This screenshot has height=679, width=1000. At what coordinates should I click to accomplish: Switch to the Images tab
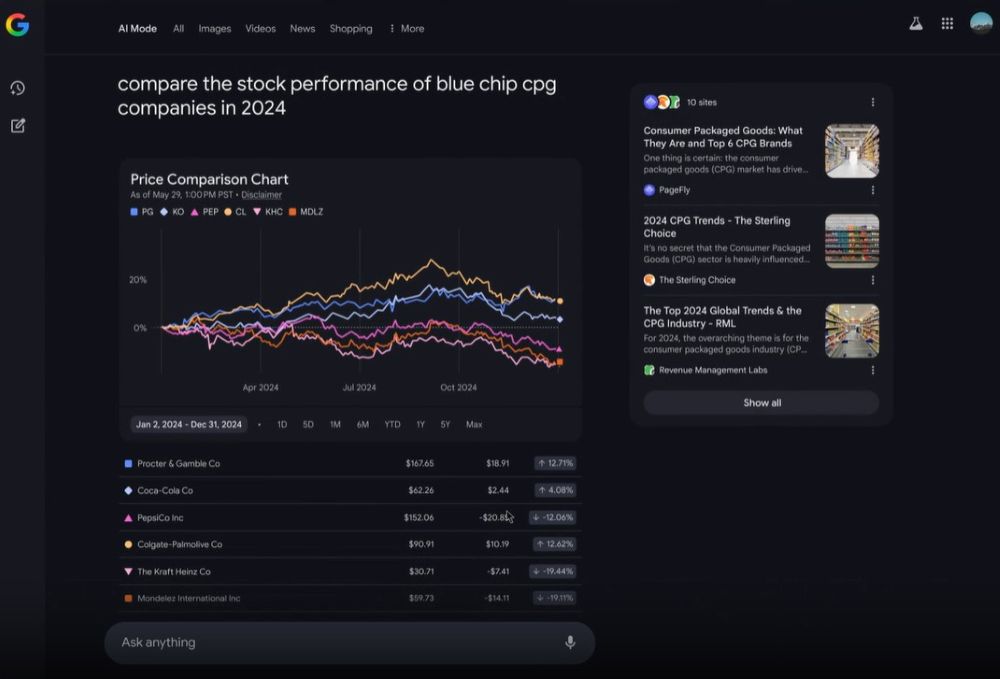[214, 29]
